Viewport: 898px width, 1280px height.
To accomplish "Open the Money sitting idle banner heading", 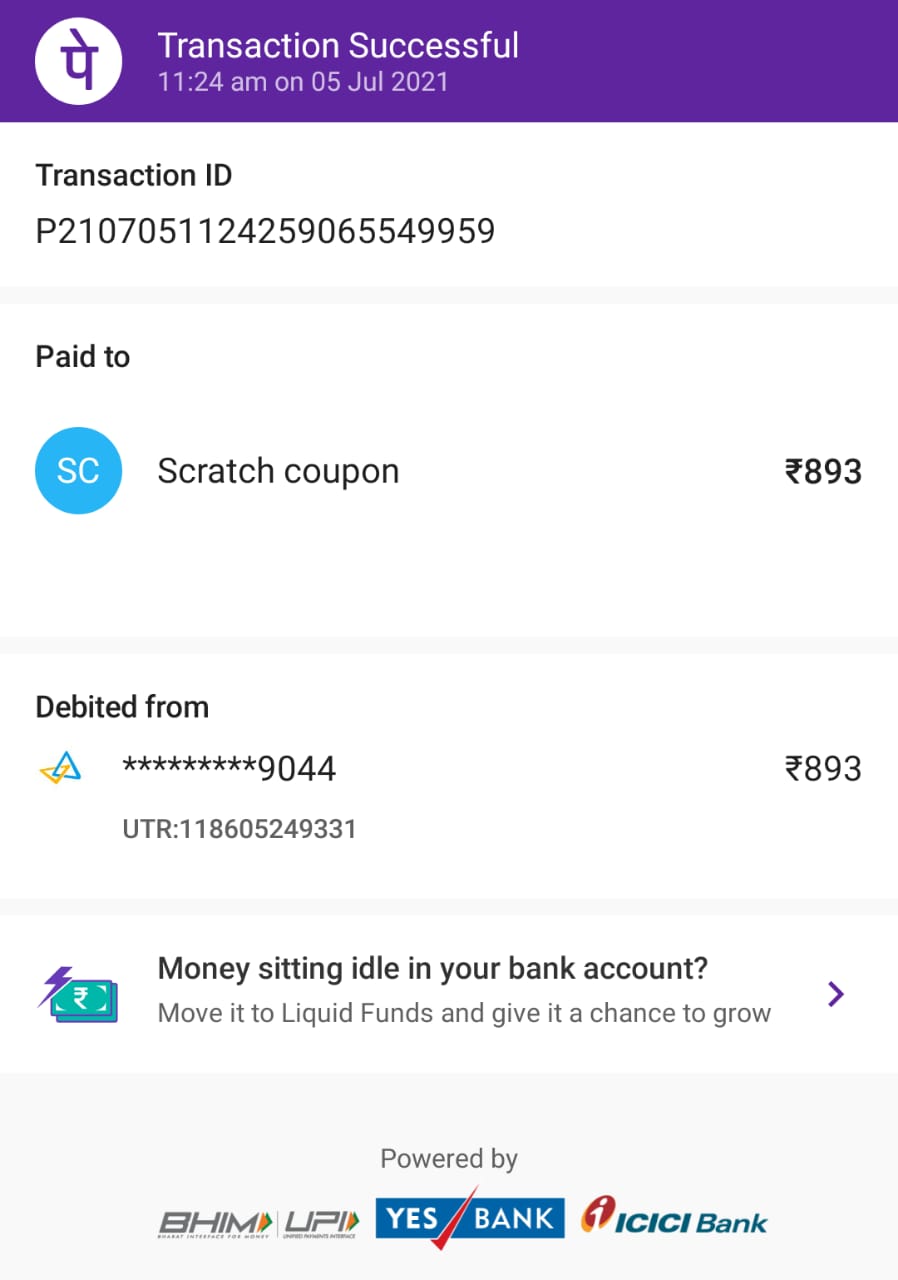I will click(433, 968).
